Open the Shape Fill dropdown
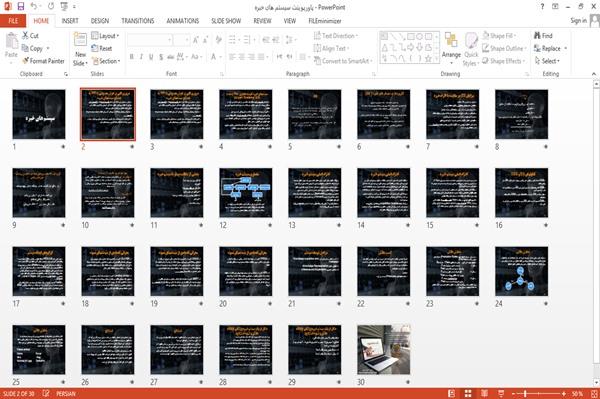This screenshot has width=600, height=399. click(x=499, y=36)
